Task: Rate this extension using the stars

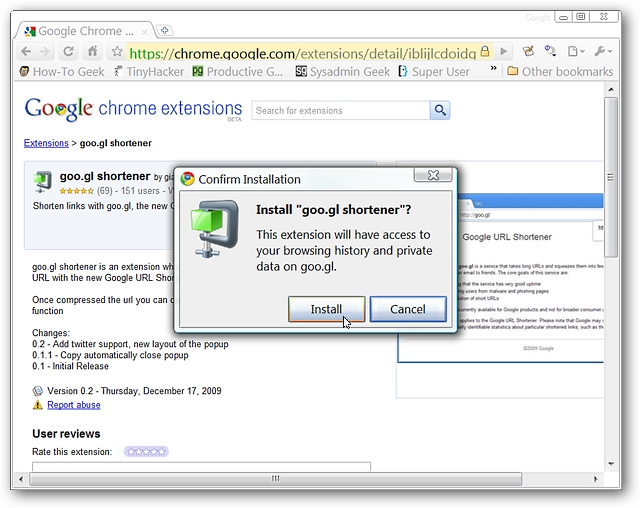Action: [146, 451]
